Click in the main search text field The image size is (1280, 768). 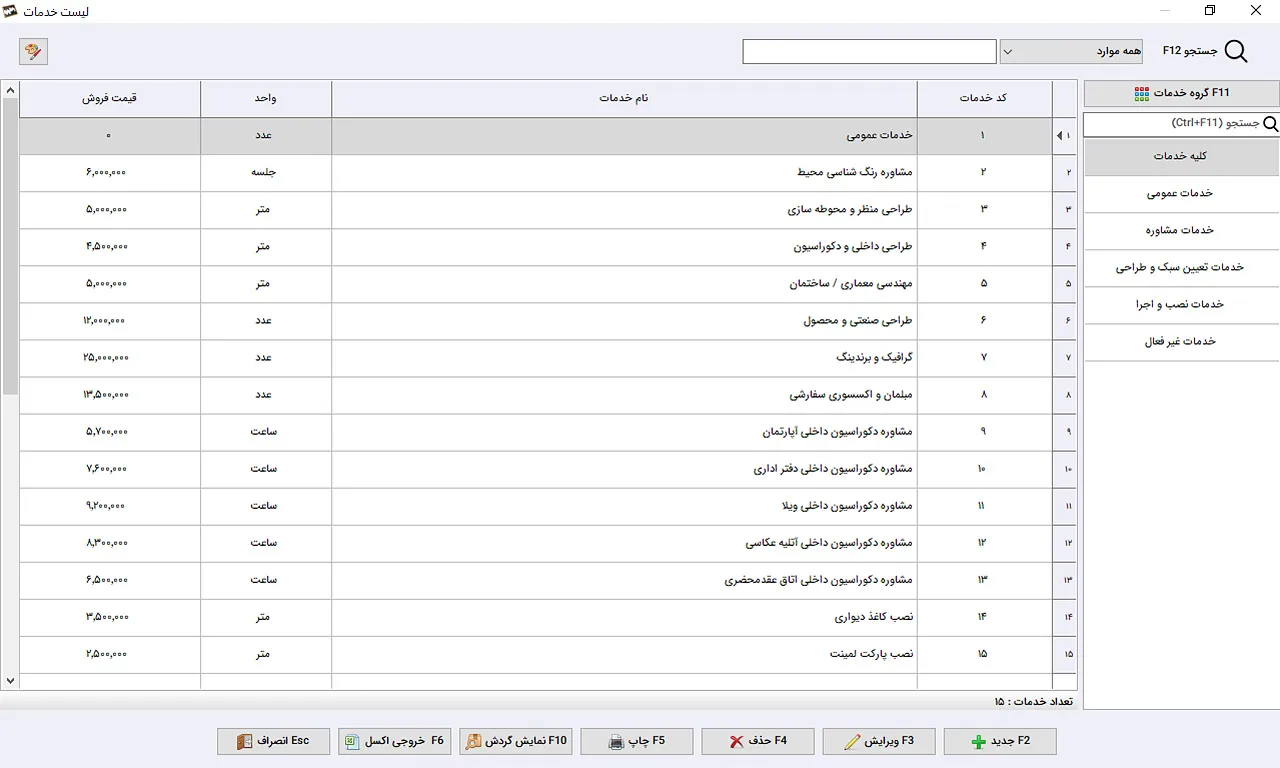pyautogui.click(x=869, y=51)
